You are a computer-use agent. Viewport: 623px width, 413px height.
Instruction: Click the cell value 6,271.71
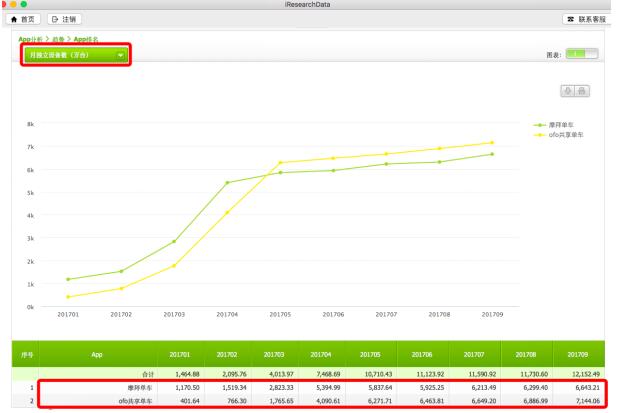point(380,401)
